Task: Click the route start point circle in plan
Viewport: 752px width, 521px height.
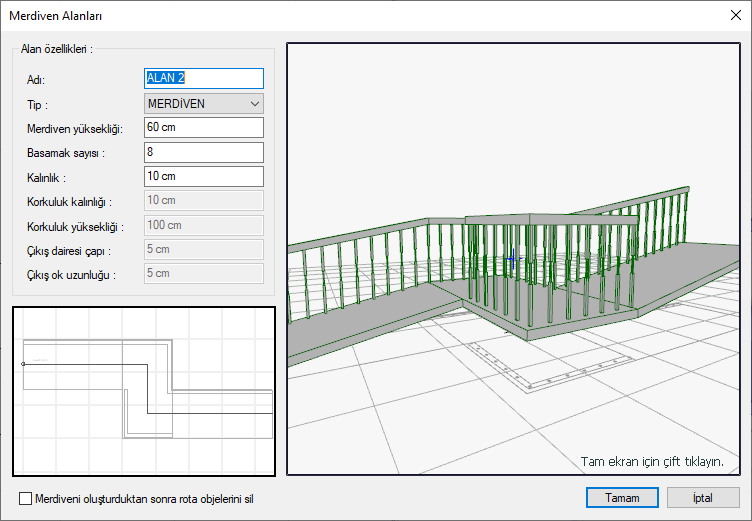Action: [23, 364]
